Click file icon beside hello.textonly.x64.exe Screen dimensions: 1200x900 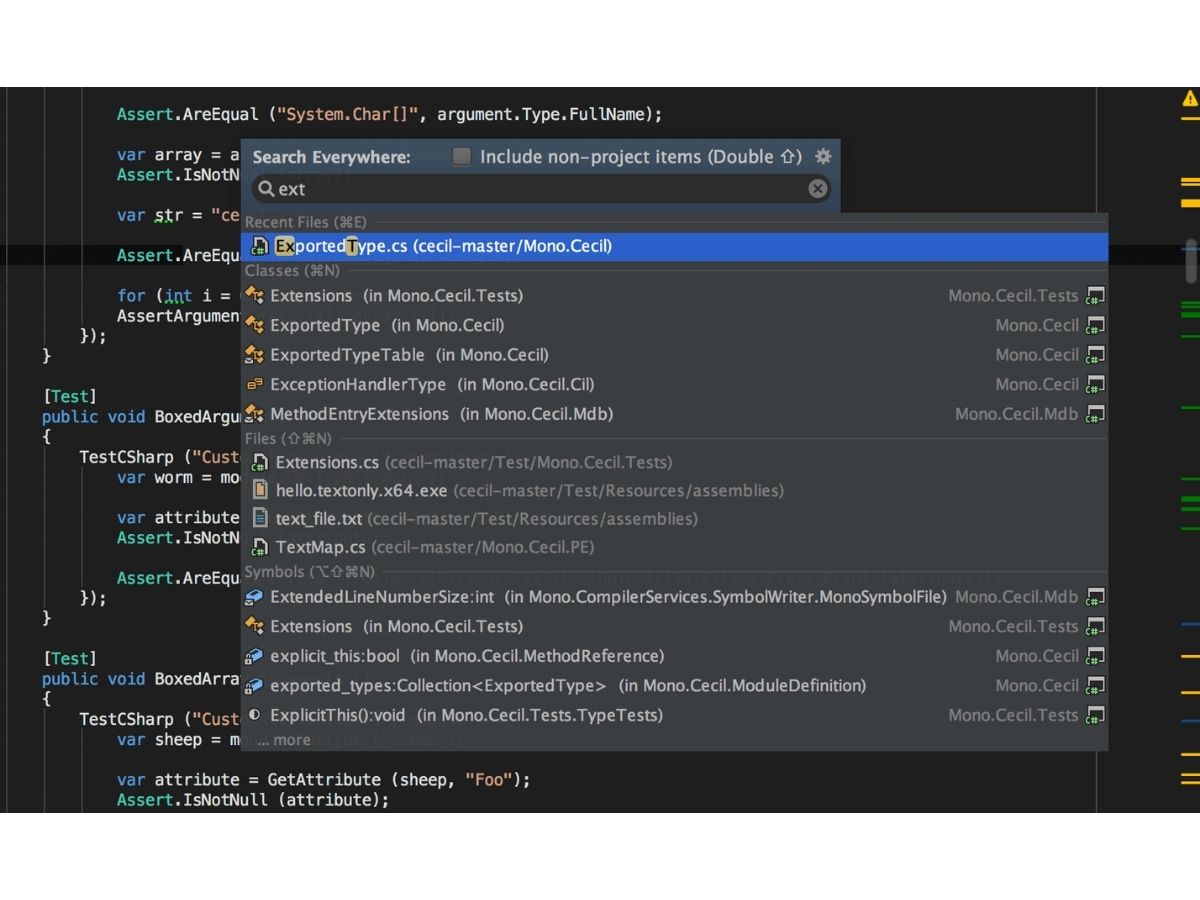point(259,491)
